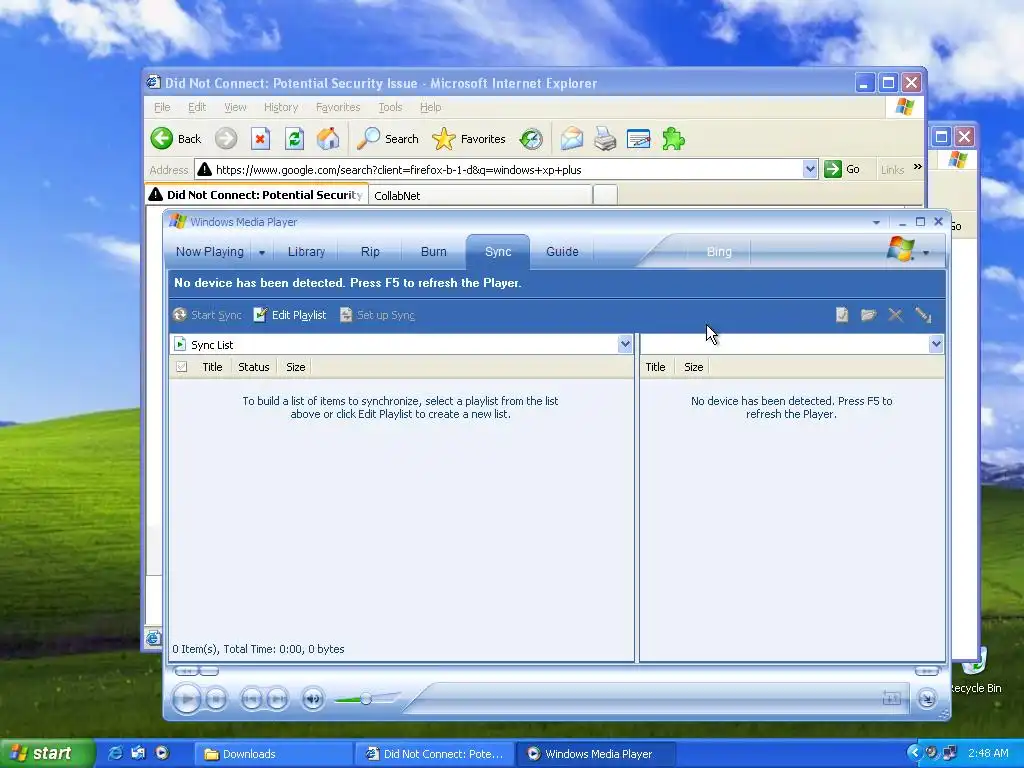Viewport: 1024px width, 768px height.
Task: Click Internet Explorer quick launch icon
Action: click(x=115, y=754)
